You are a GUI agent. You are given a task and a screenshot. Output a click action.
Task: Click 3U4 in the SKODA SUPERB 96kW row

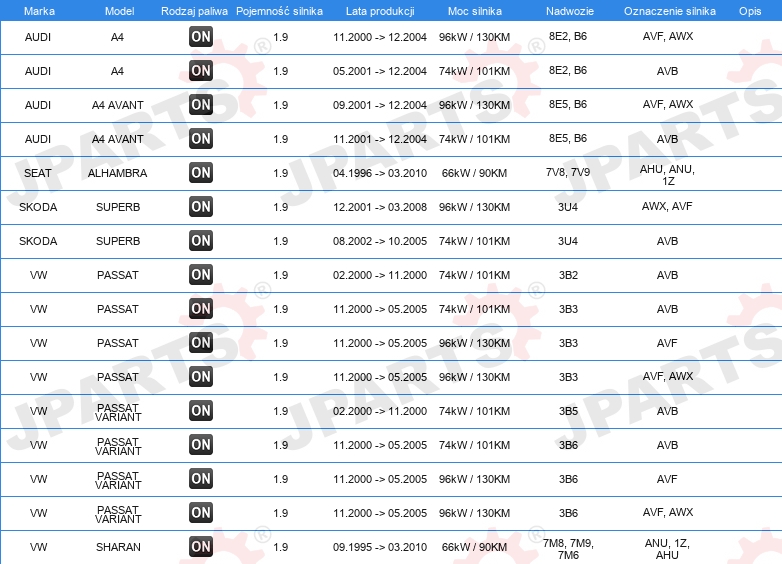tap(568, 207)
